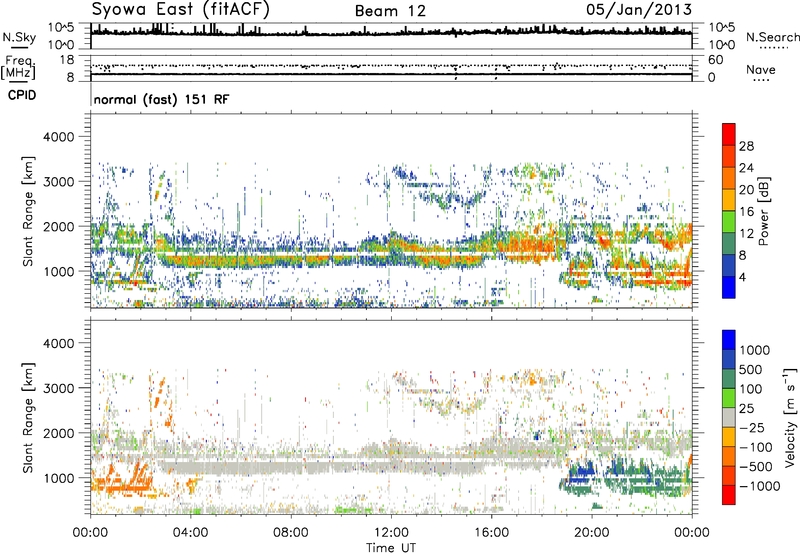Click the 60 label on the Nave axis
The image size is (800, 554).
point(715,60)
